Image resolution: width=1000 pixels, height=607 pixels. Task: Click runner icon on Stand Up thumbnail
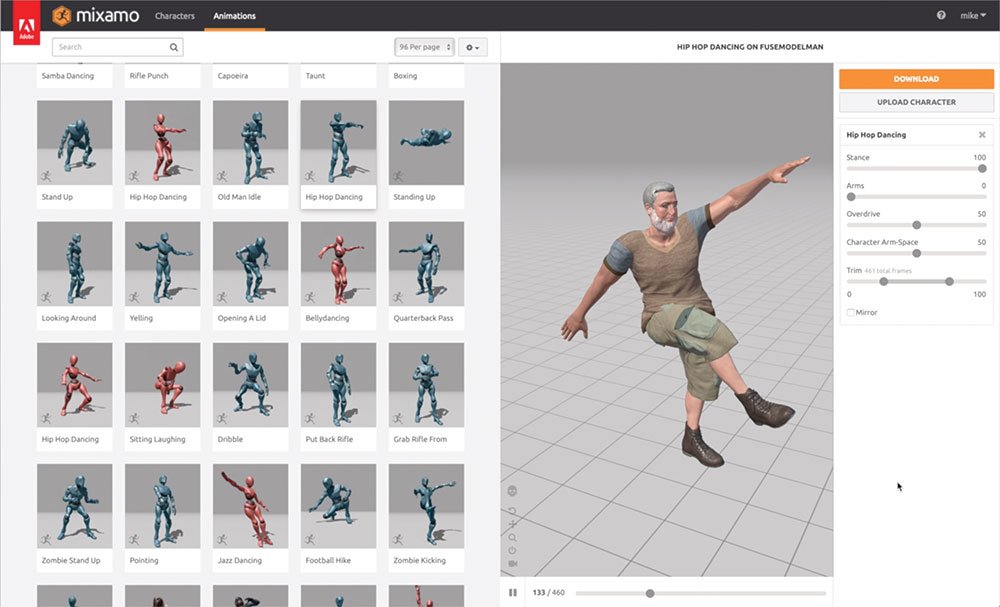click(46, 176)
